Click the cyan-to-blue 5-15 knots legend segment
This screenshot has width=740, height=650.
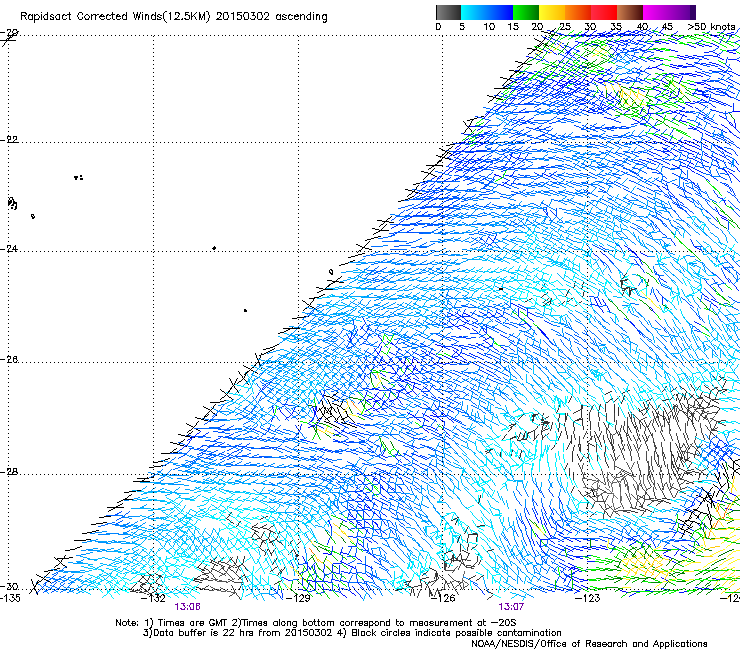[x=487, y=12]
